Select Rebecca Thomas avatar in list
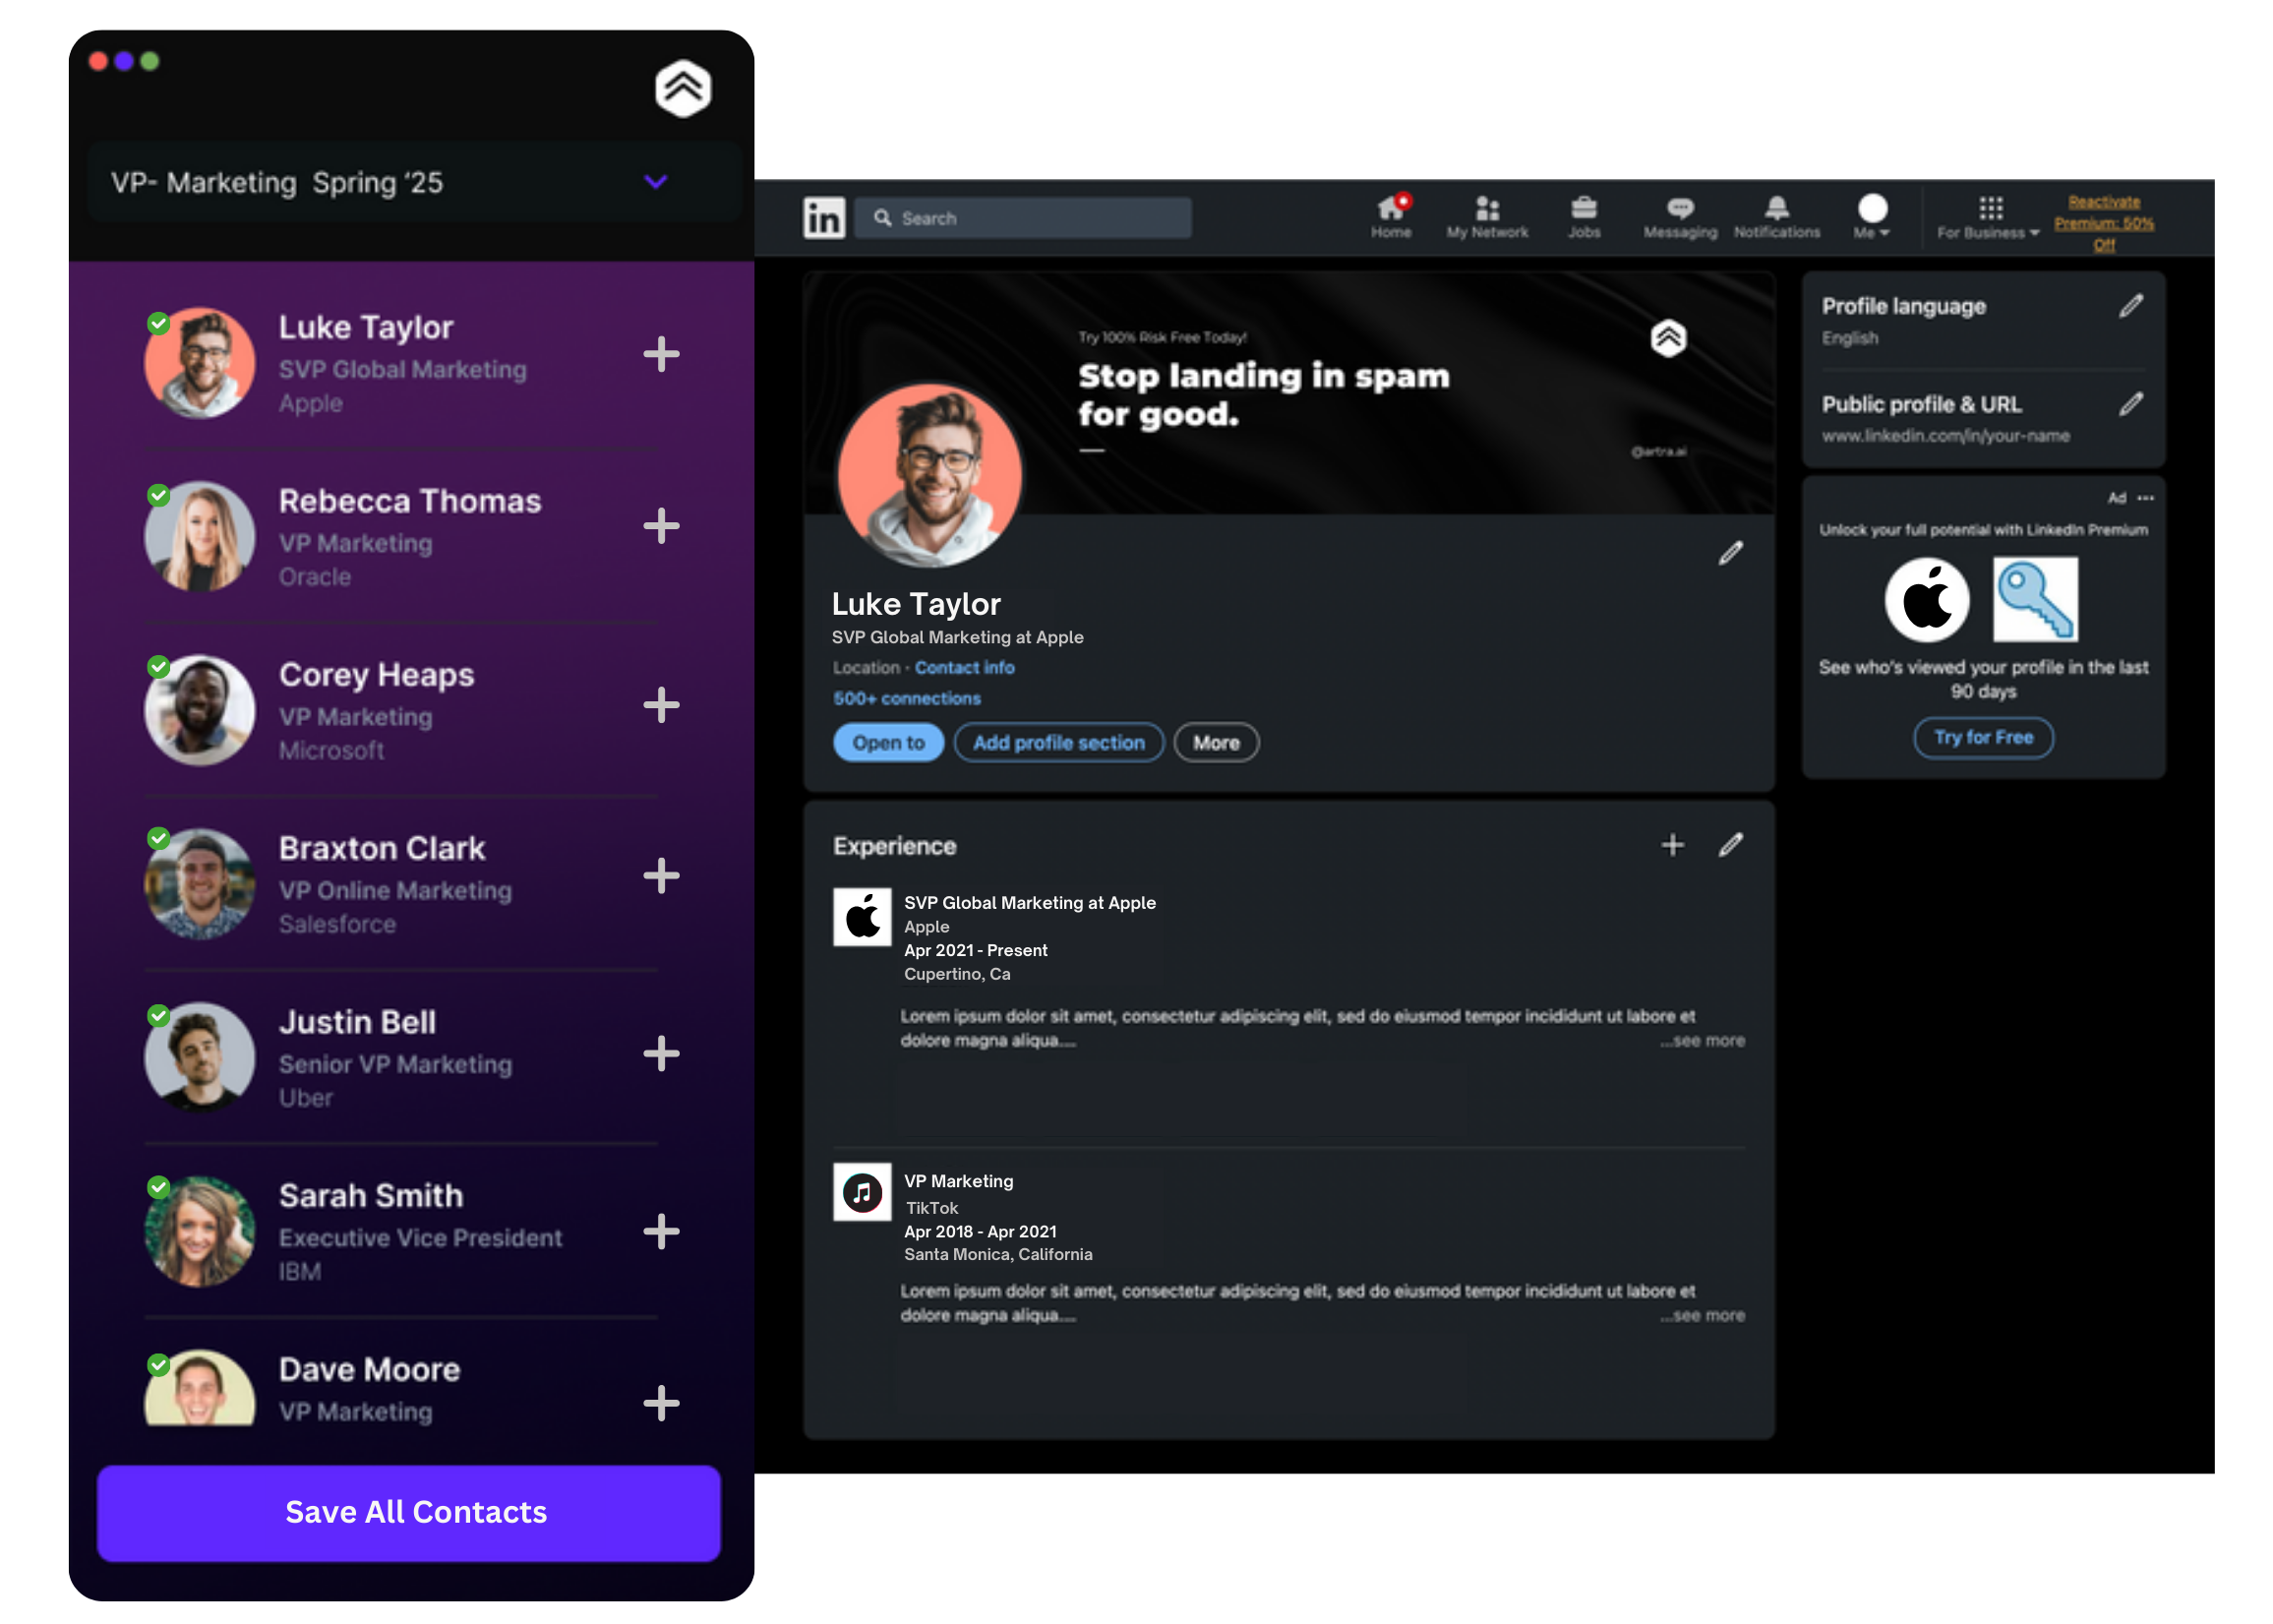 (199, 537)
